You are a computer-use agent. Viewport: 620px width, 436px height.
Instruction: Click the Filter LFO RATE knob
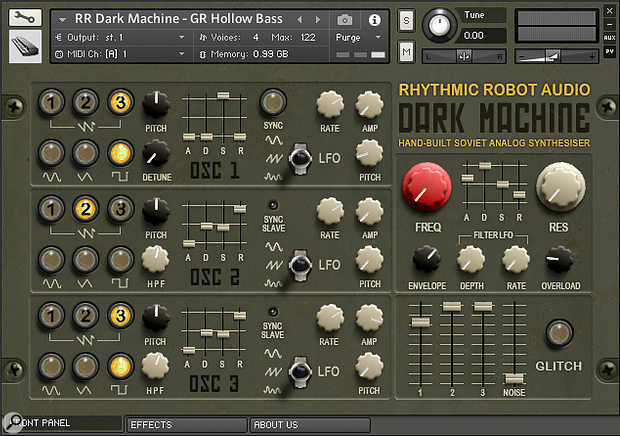[516, 259]
